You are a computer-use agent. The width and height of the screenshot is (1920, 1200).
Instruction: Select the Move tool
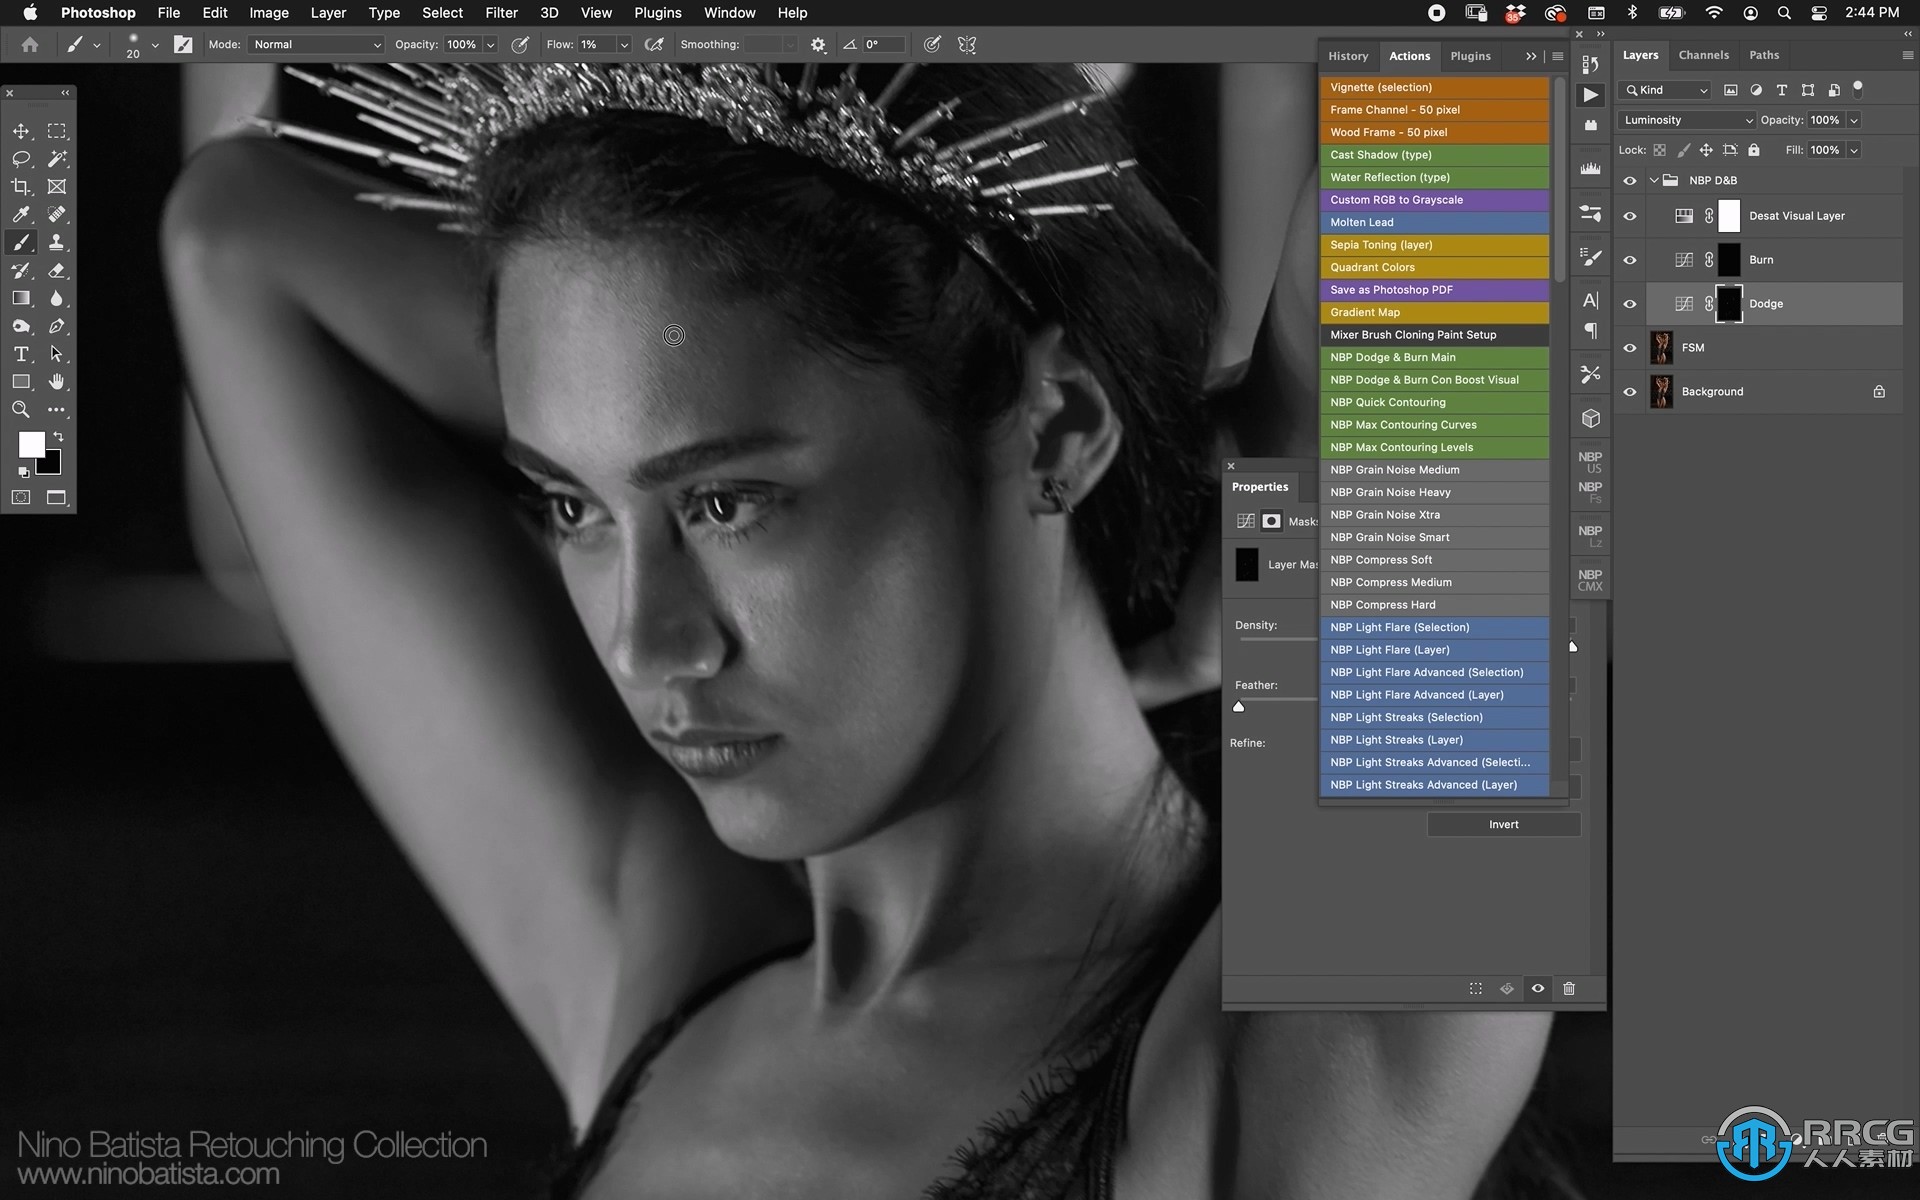(x=20, y=131)
